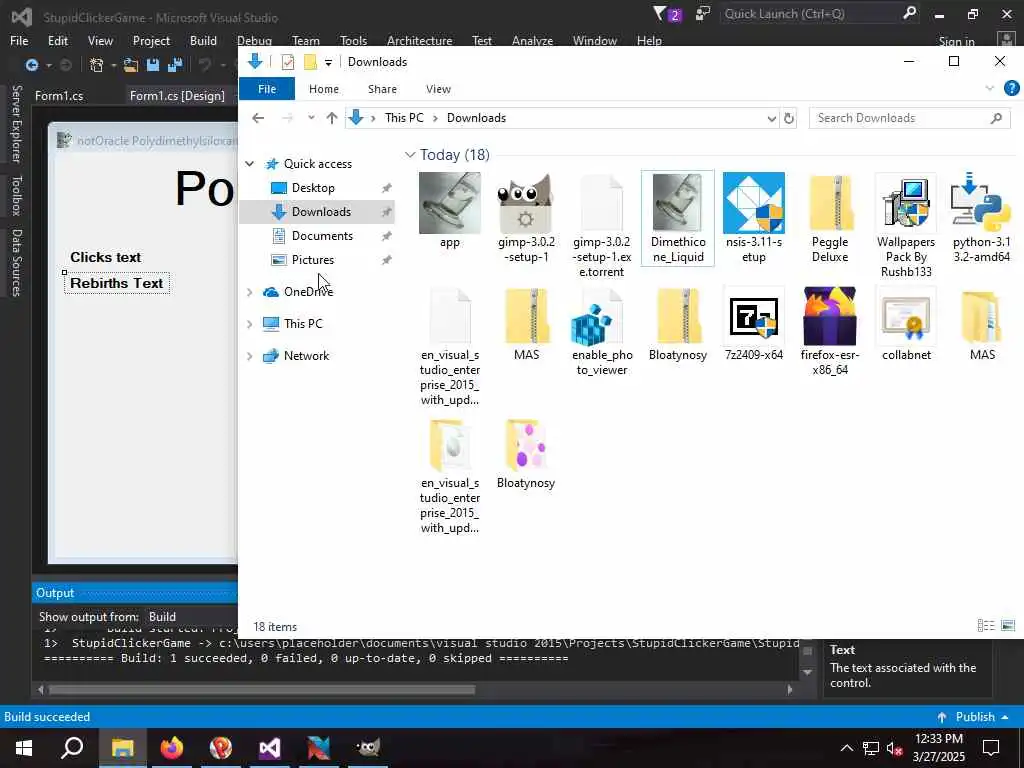Select Rebirths Text label in designer
1024x768 pixels.
coord(117,283)
